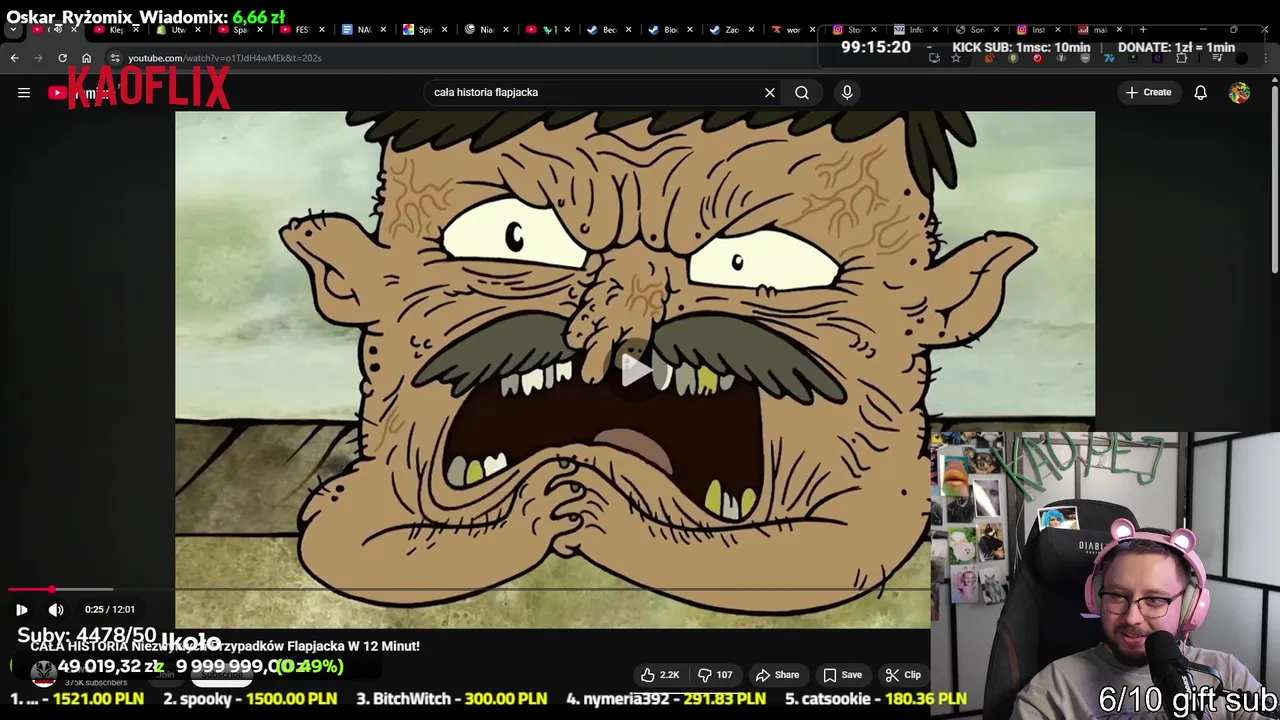The image size is (1280, 720).
Task: Open the YouTube notifications bell
Action: click(1201, 92)
